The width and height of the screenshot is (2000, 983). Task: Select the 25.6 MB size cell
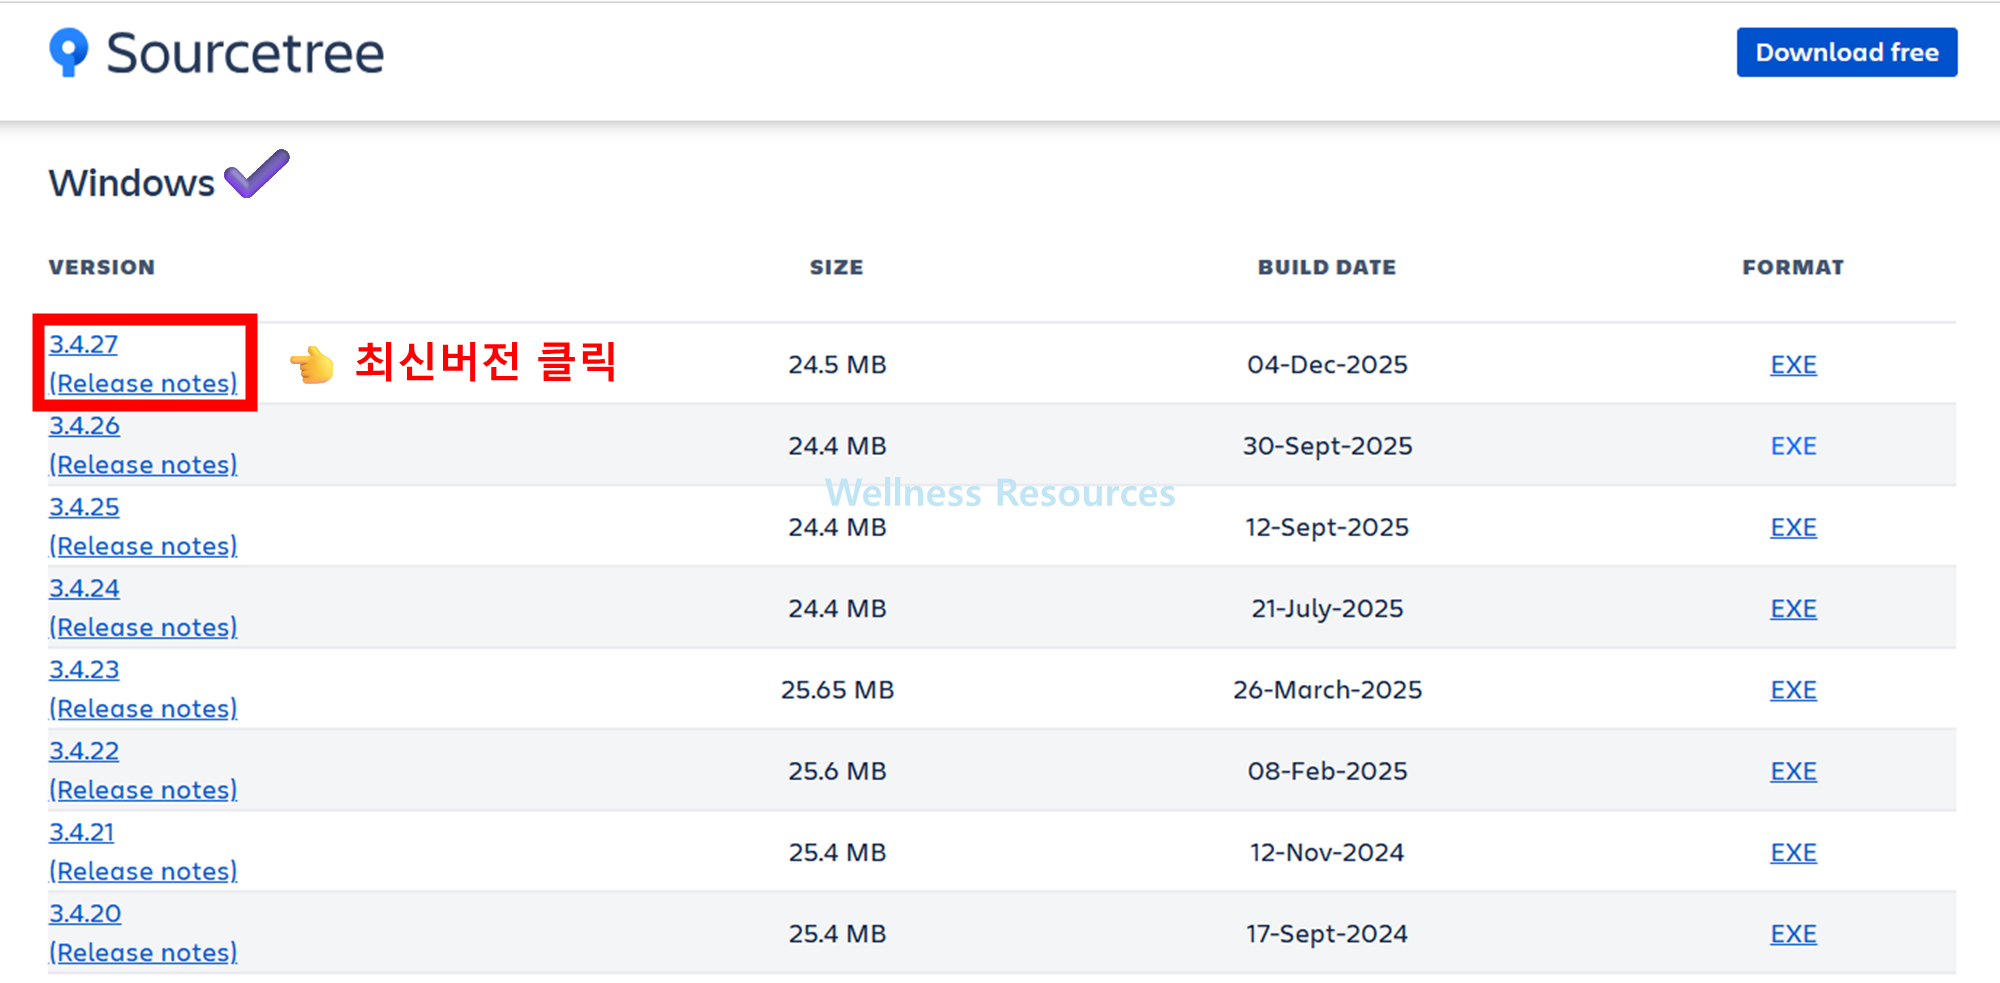tap(837, 771)
